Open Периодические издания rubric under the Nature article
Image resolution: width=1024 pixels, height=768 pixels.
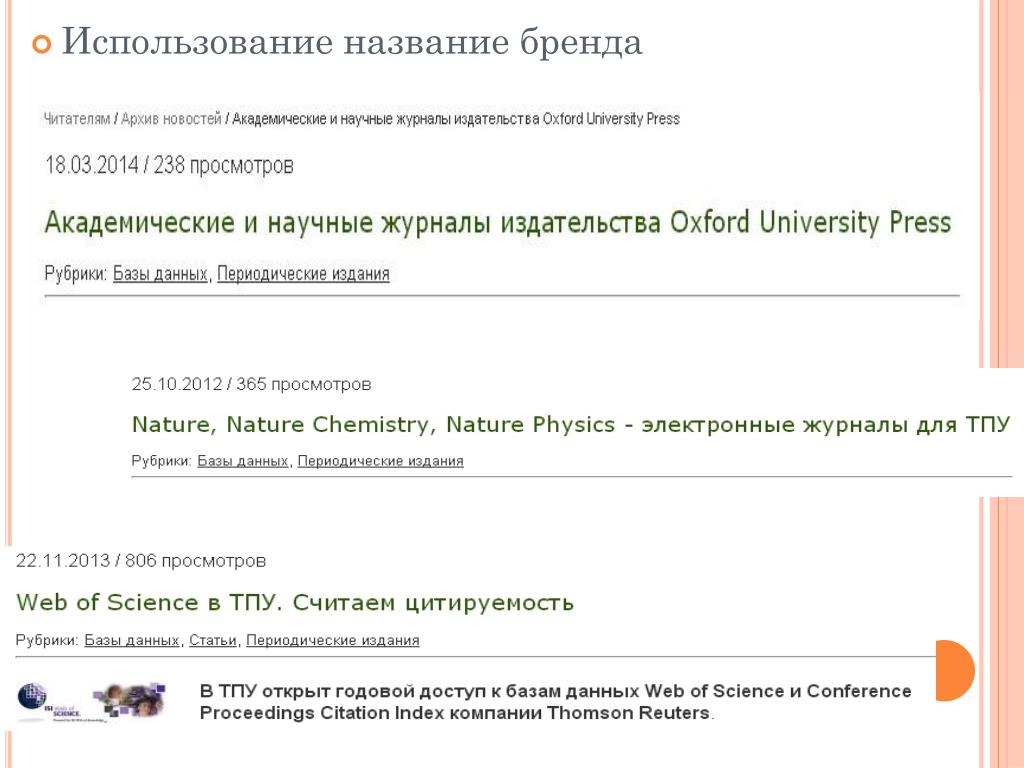tap(381, 461)
